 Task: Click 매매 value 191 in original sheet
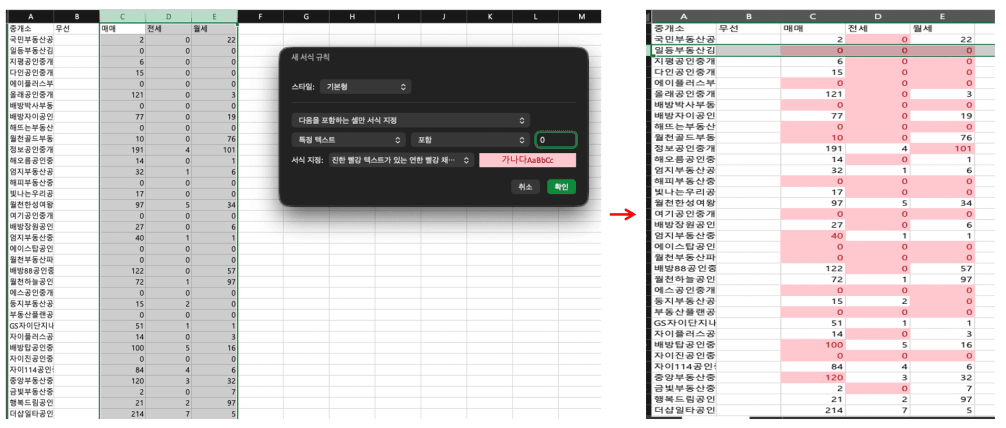click(123, 150)
